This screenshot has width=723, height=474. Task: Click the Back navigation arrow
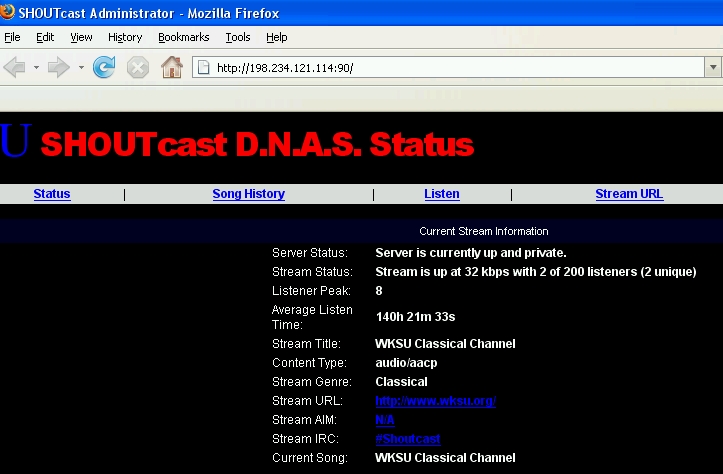[x=14, y=68]
